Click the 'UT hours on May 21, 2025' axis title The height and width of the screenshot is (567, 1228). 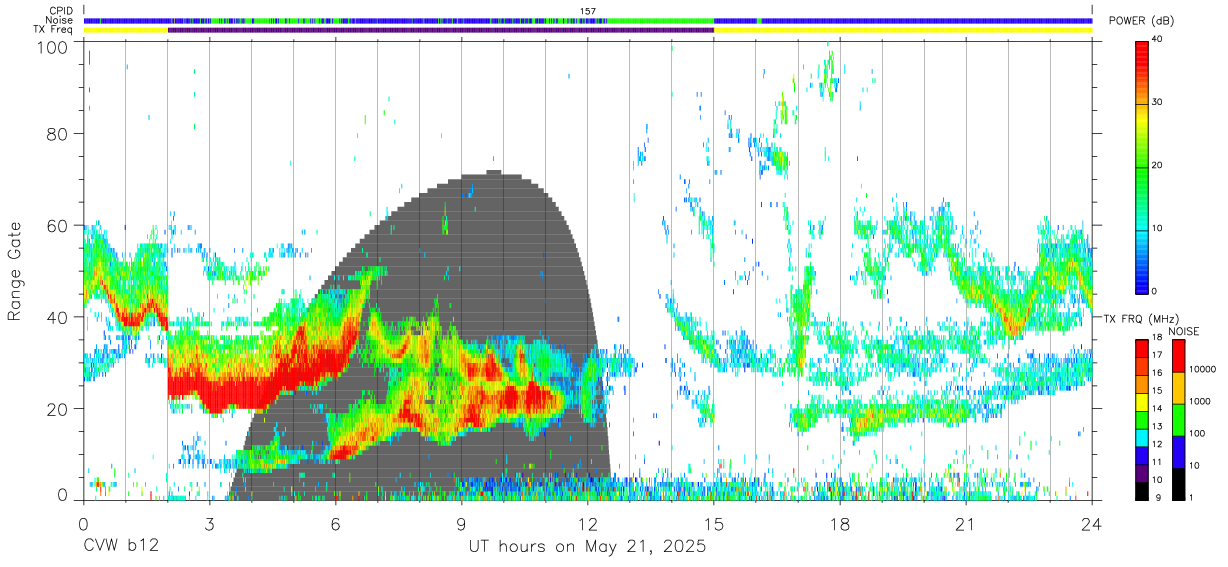[587, 547]
